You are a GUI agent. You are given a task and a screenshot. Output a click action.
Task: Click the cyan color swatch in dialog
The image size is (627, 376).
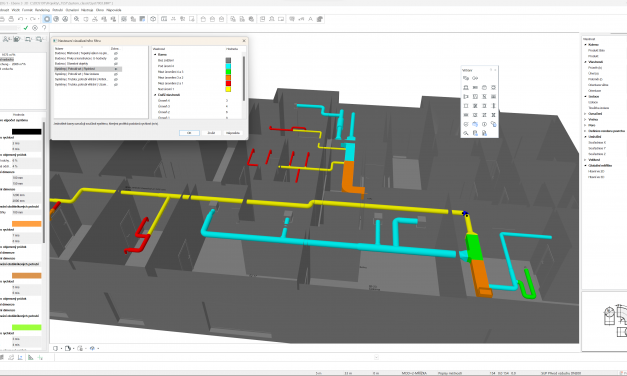tap(228, 66)
